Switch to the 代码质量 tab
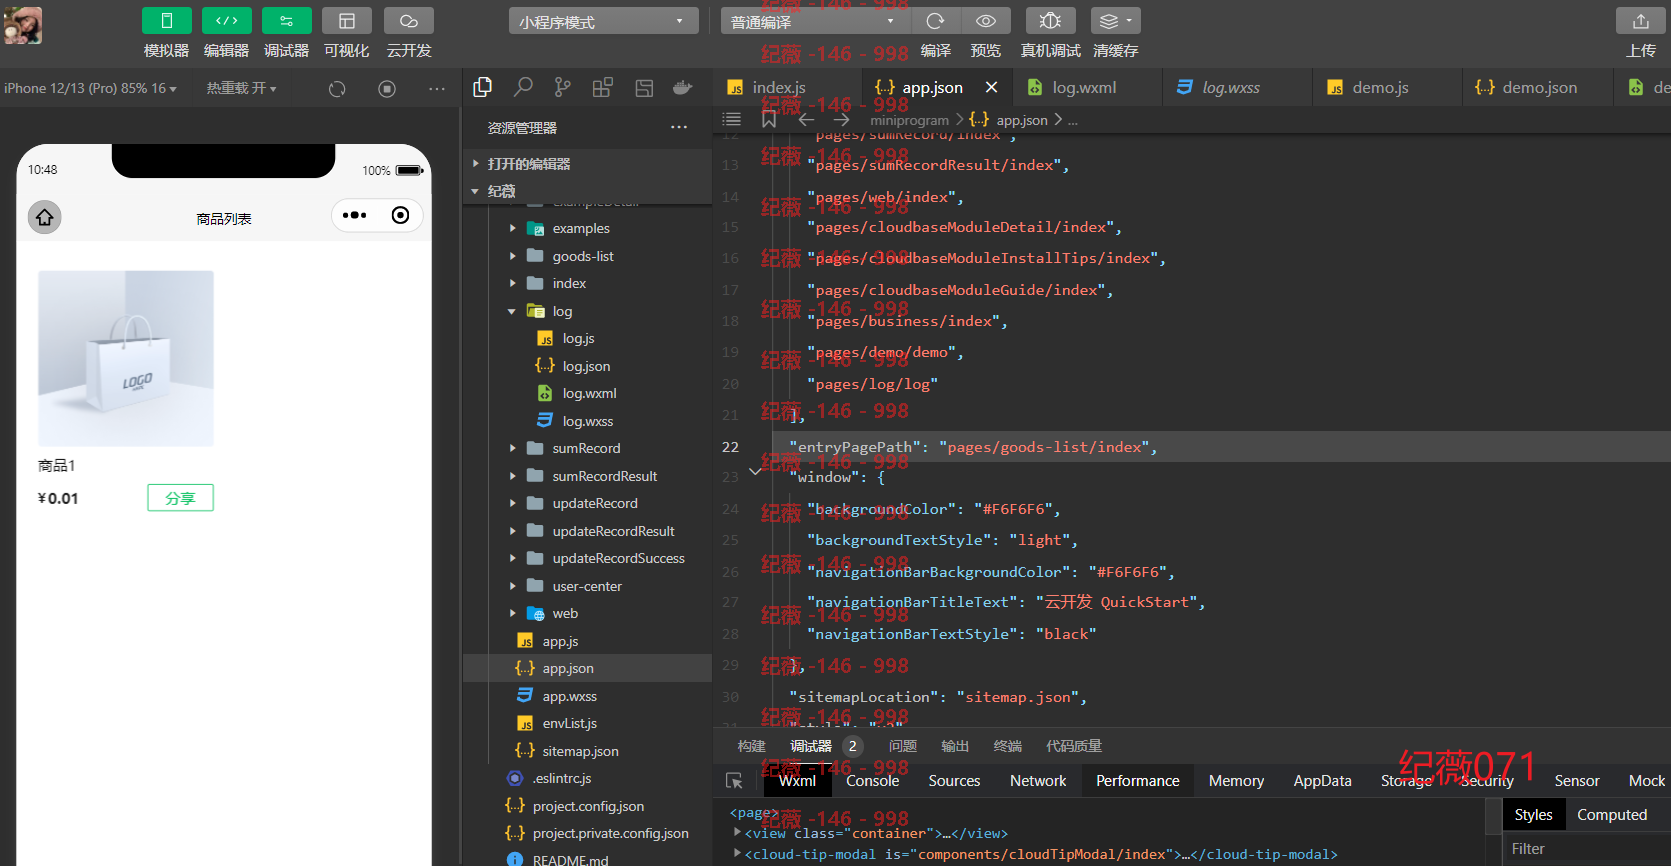 click(1074, 746)
